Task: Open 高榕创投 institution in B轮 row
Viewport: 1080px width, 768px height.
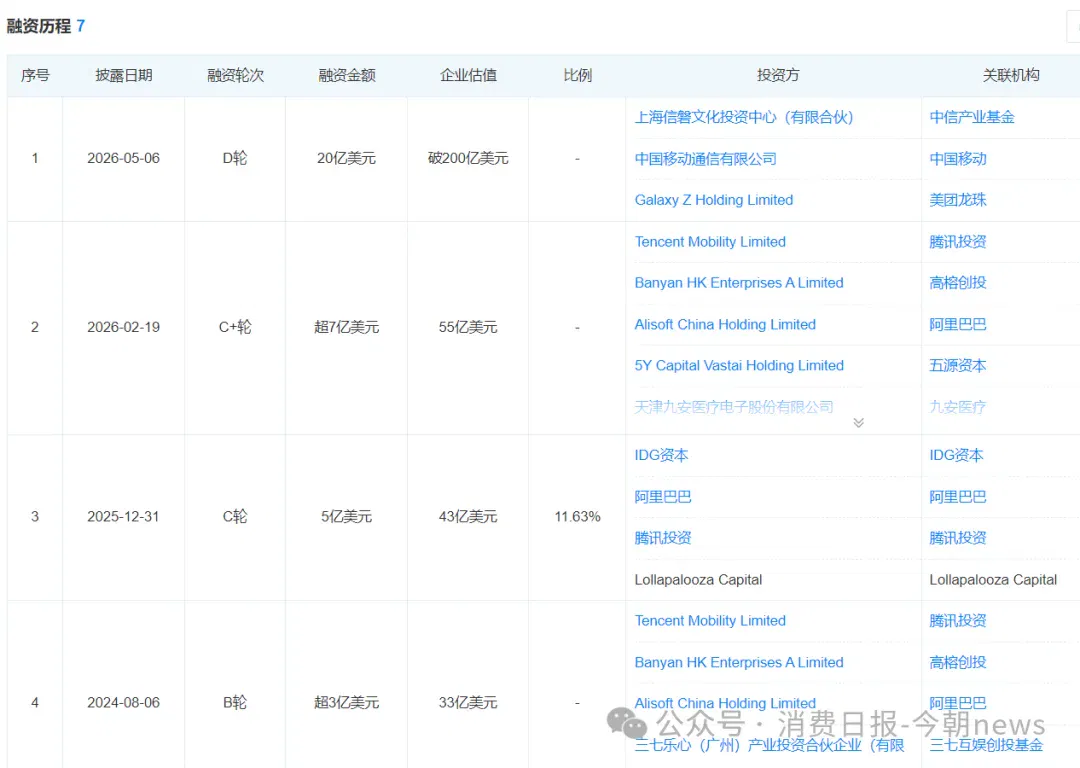Action: (x=957, y=663)
